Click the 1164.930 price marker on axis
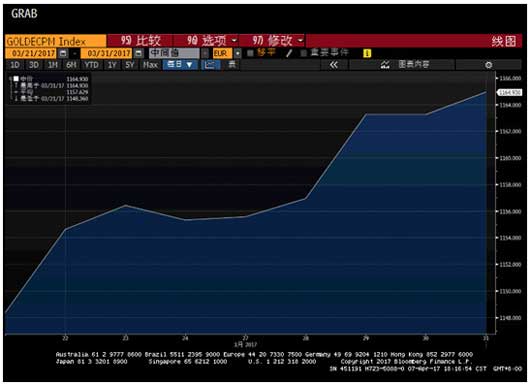The width and height of the screenshot is (530, 384). pyautogui.click(x=509, y=92)
